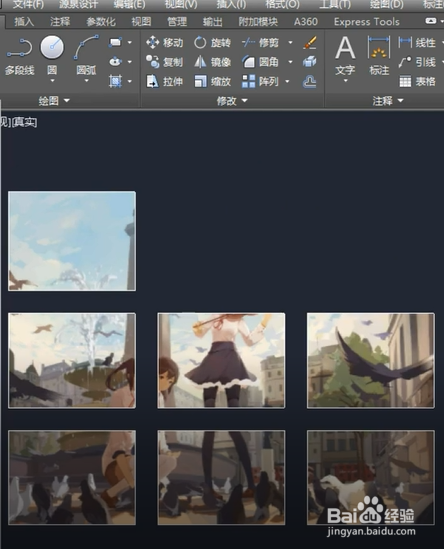Select the Text (文字) tool
The height and width of the screenshot is (549, 444).
point(345,55)
